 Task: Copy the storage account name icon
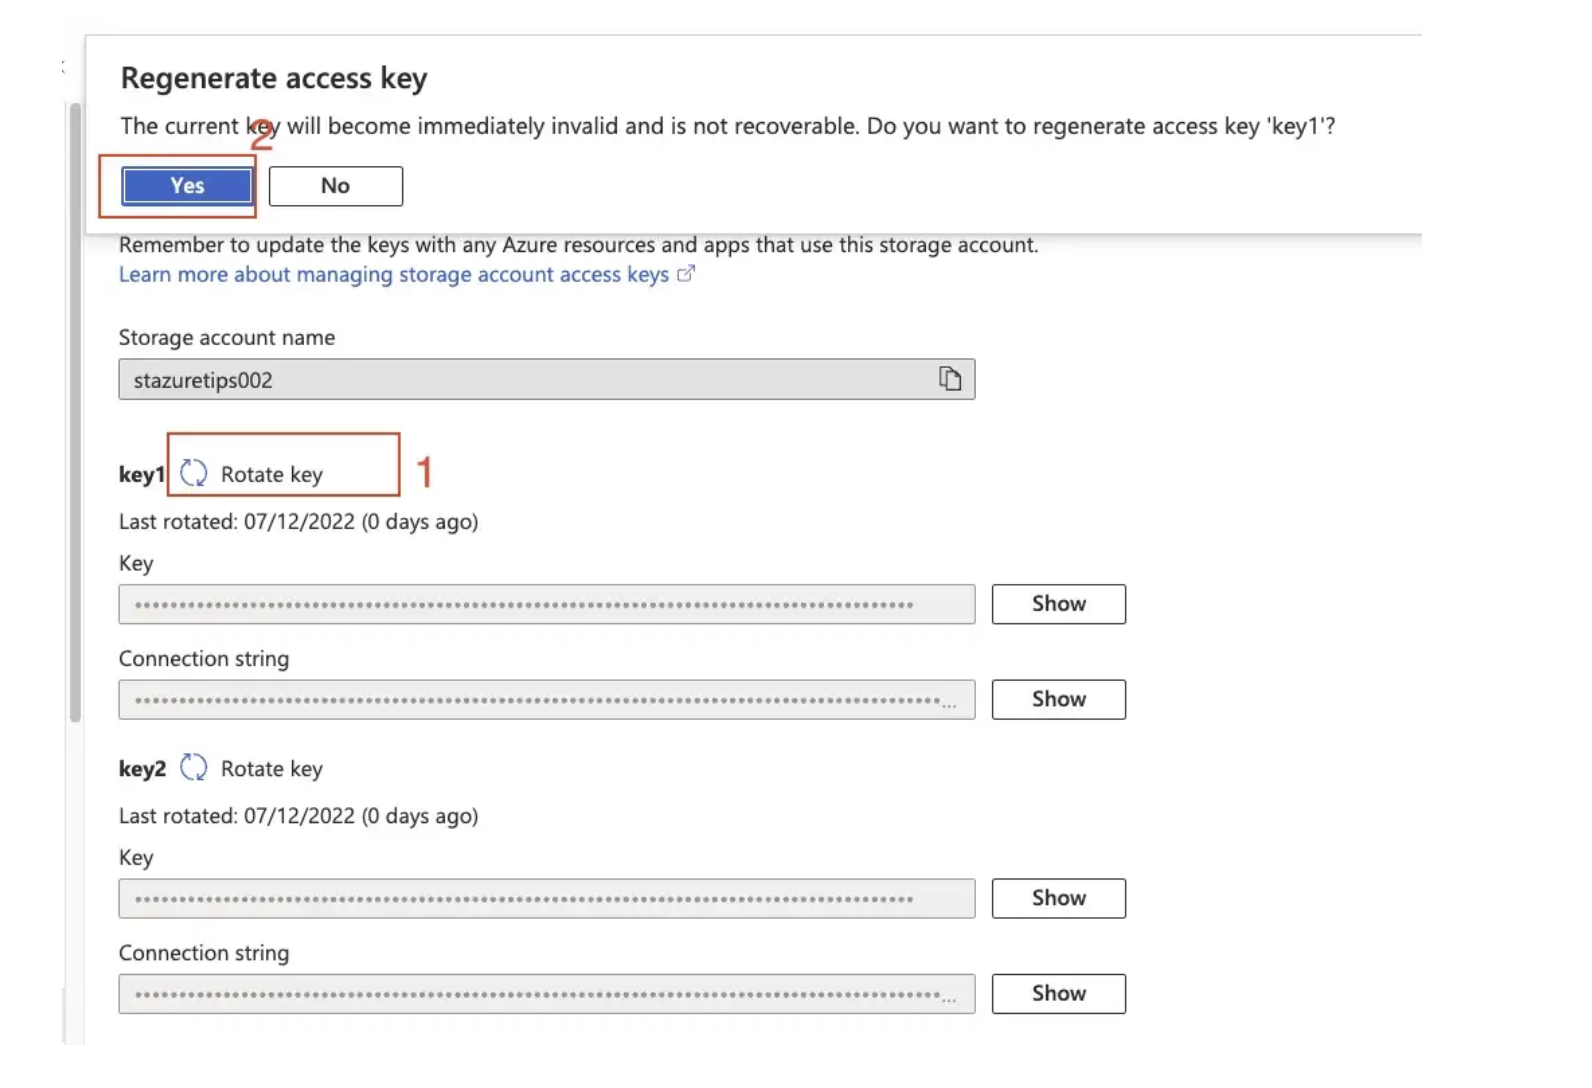(950, 378)
